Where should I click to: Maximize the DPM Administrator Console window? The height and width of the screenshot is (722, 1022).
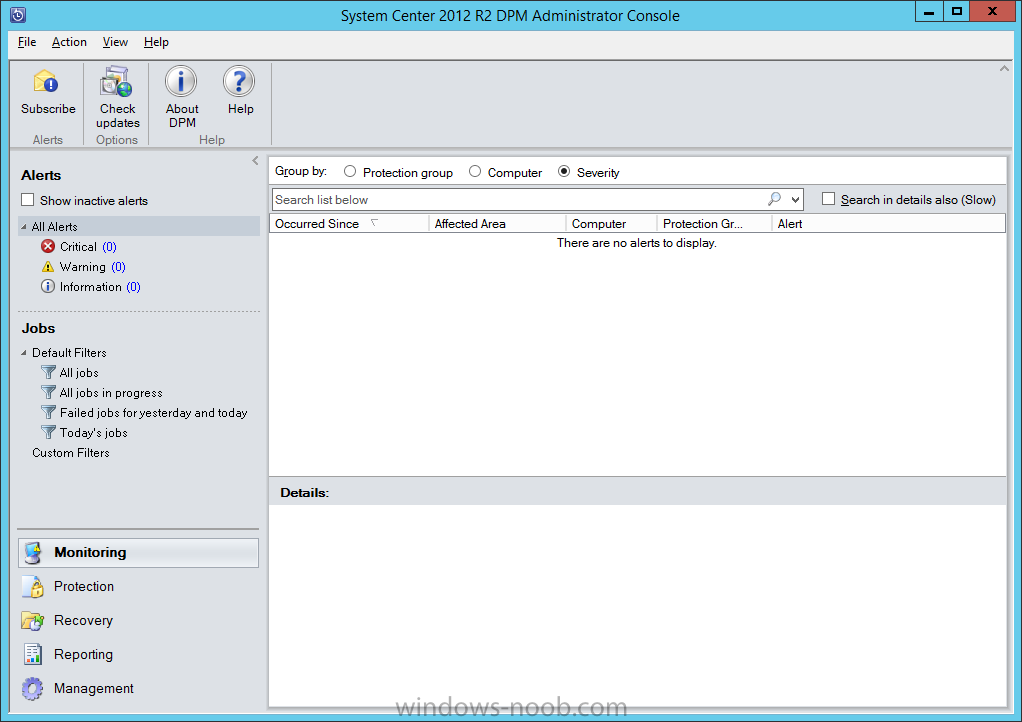[x=956, y=12]
